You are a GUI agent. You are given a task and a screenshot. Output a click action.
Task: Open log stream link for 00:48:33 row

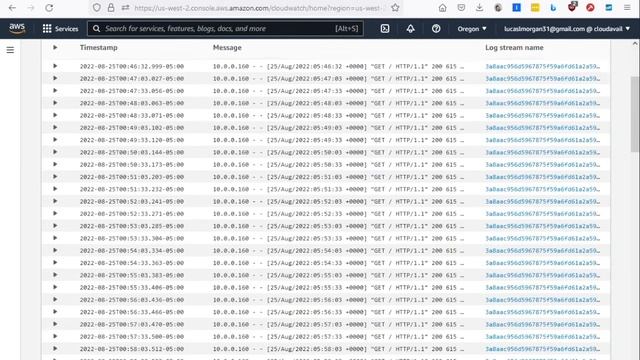(542, 116)
